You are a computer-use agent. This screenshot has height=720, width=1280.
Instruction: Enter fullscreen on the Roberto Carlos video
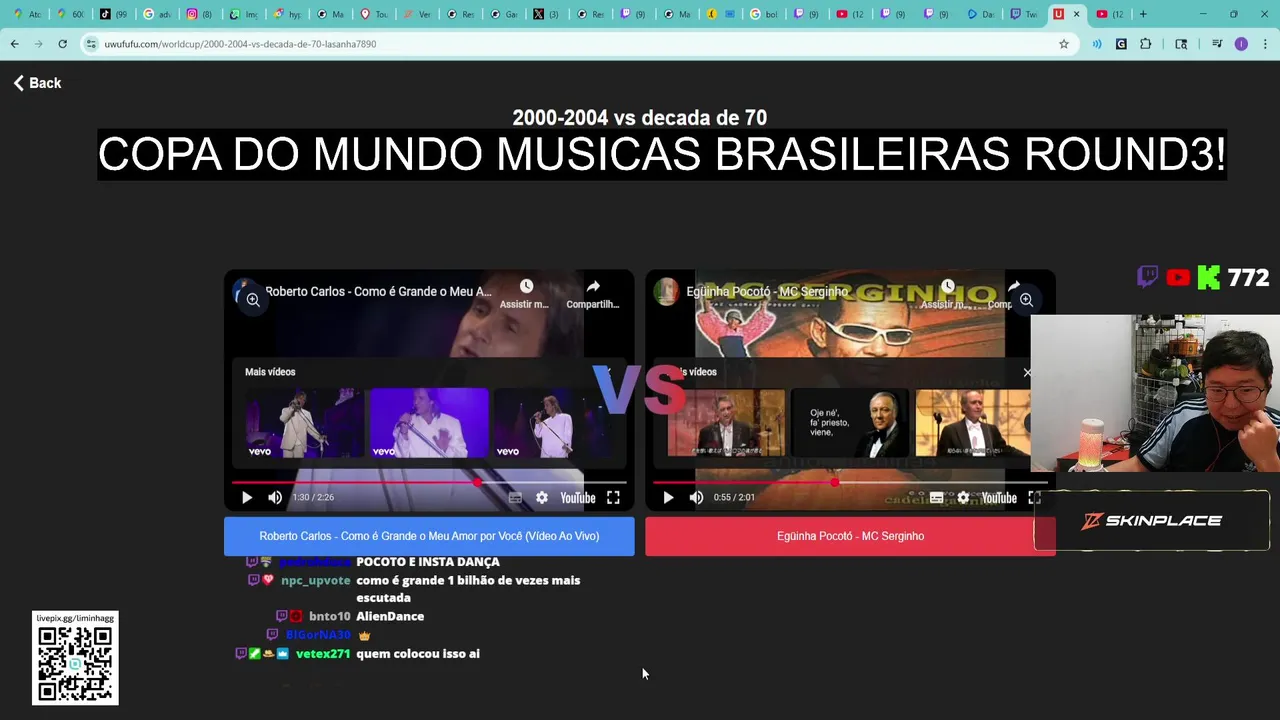pyautogui.click(x=613, y=498)
